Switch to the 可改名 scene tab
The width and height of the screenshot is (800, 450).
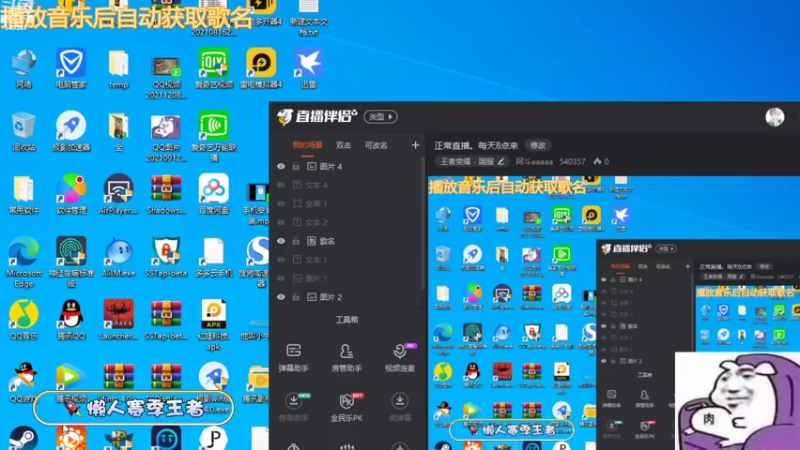point(376,145)
